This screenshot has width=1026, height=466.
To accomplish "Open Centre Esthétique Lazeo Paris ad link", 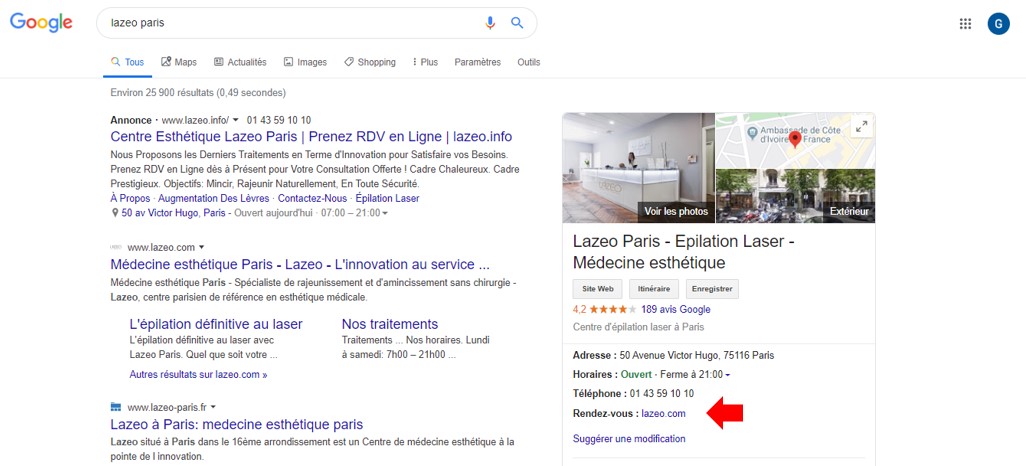I will 311,137.
